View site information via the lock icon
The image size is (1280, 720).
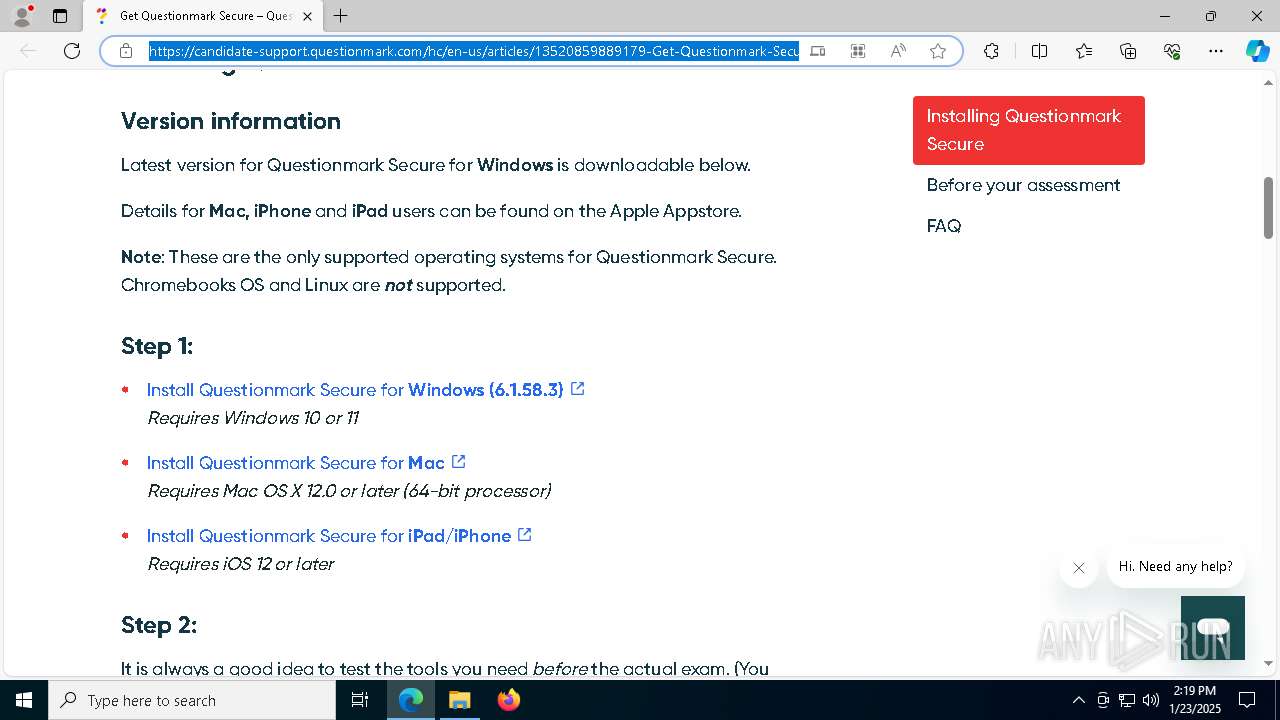pos(126,51)
